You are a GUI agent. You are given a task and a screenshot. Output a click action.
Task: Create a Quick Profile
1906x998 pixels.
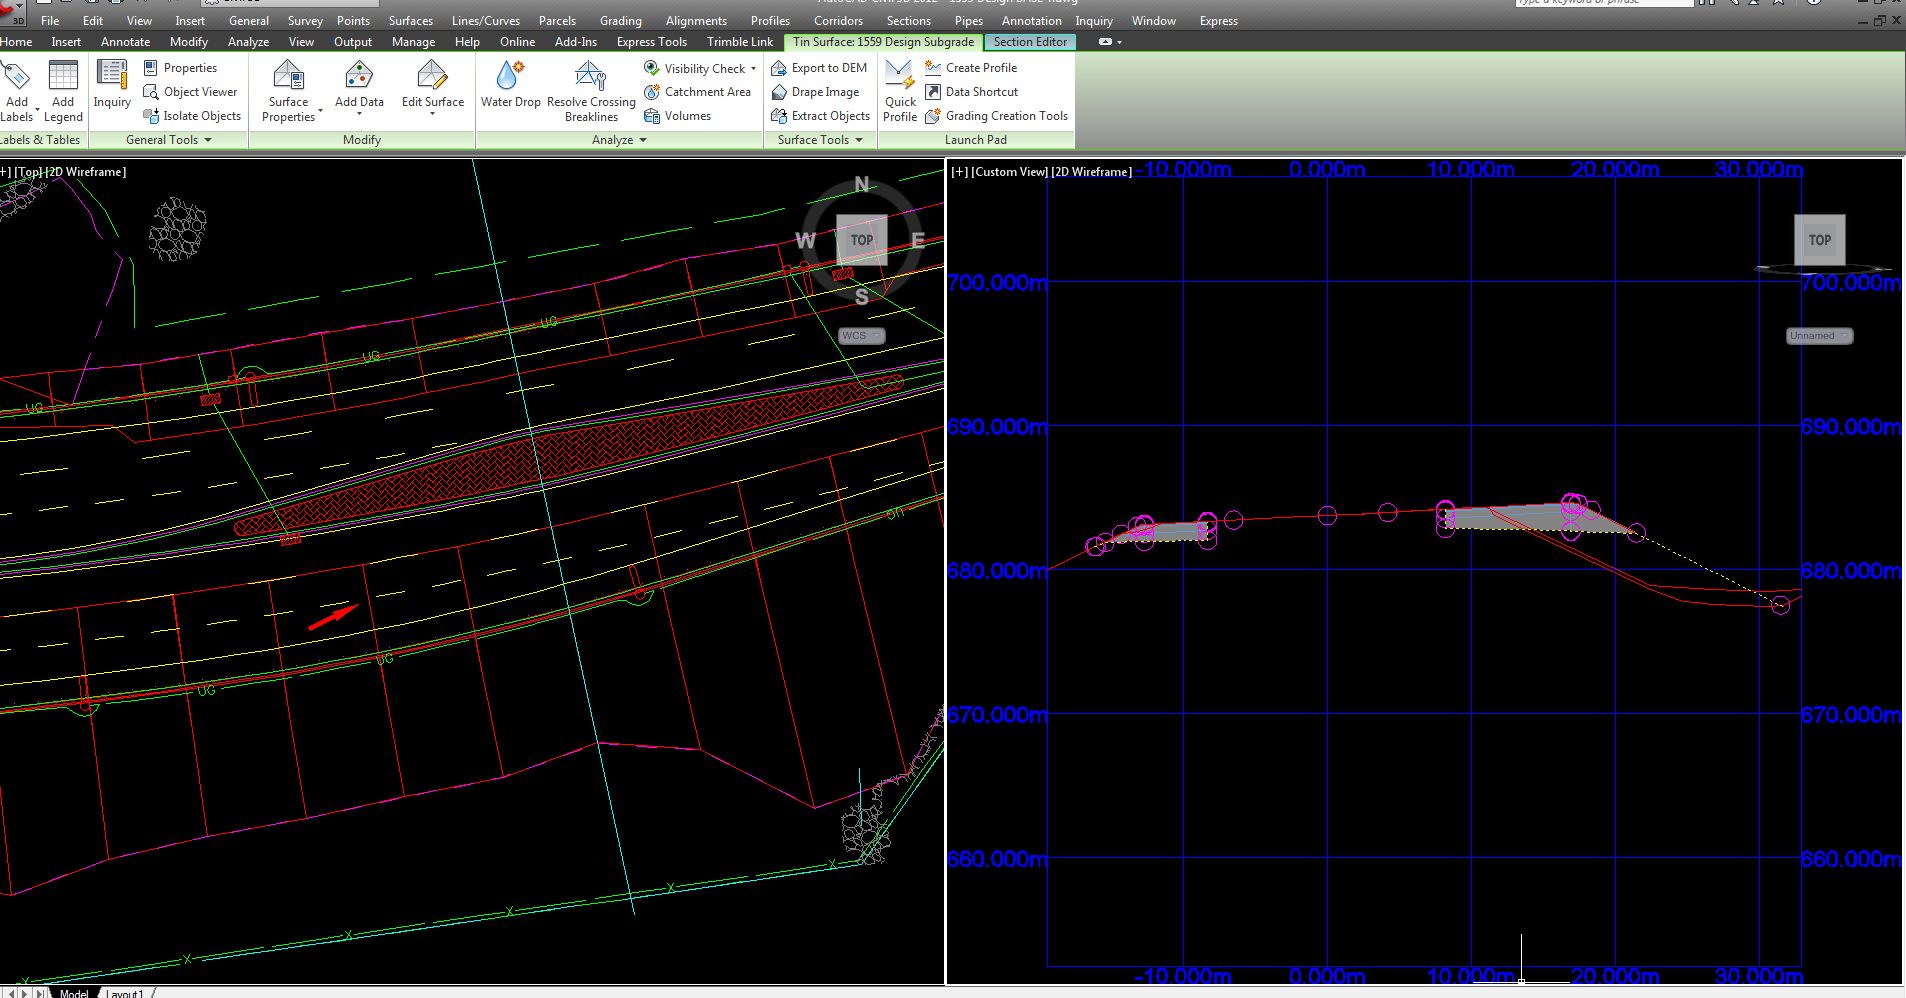[900, 90]
